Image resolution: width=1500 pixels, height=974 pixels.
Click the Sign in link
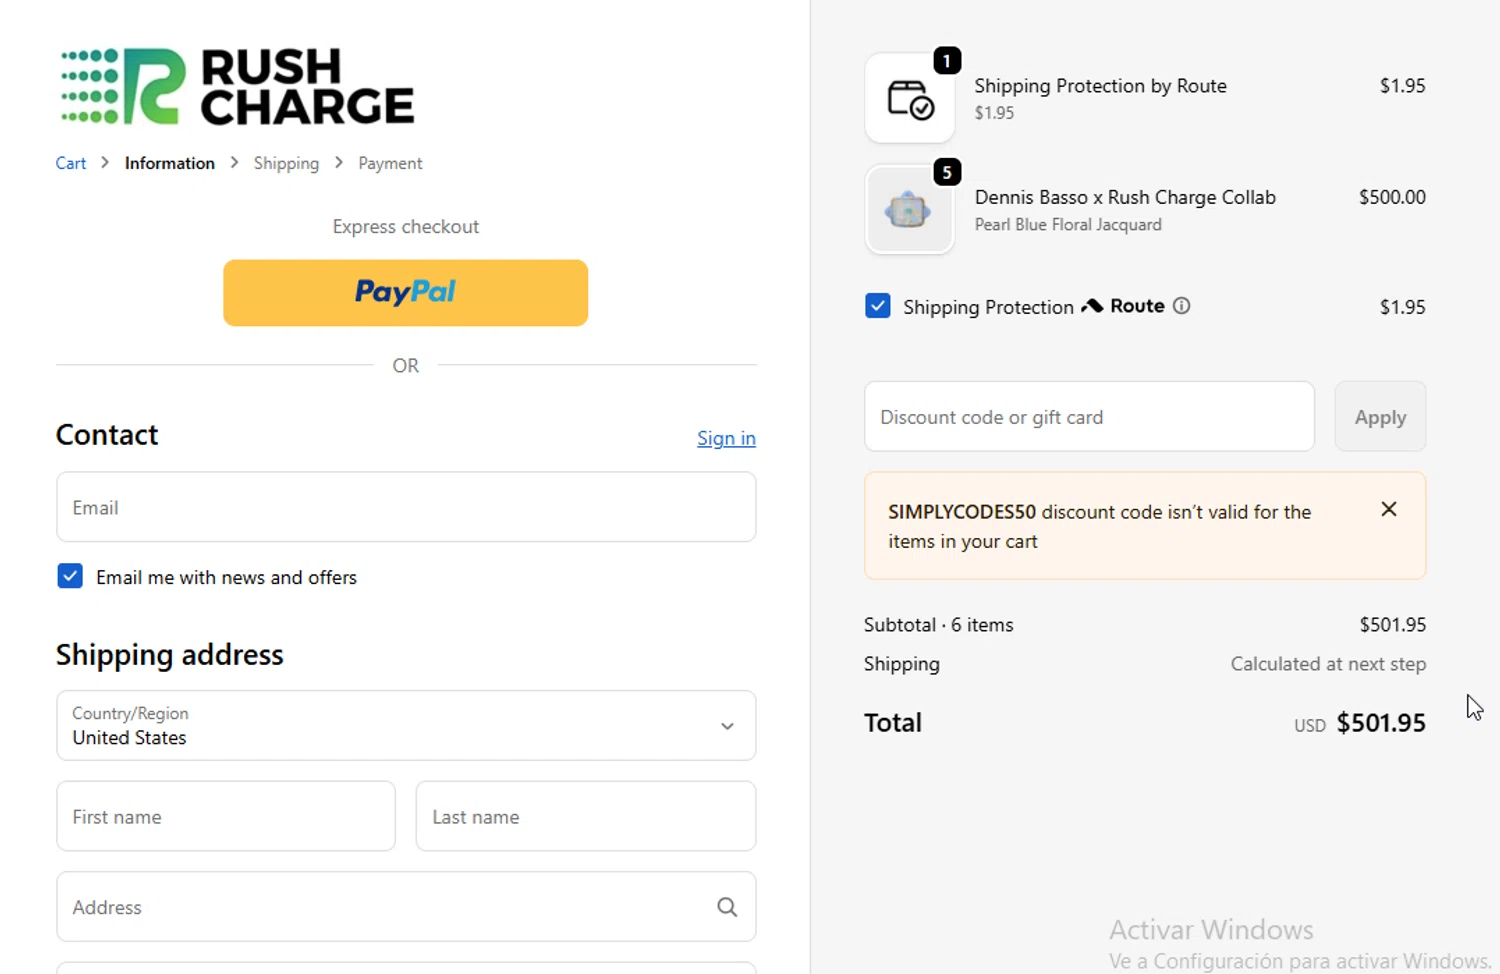(x=726, y=438)
